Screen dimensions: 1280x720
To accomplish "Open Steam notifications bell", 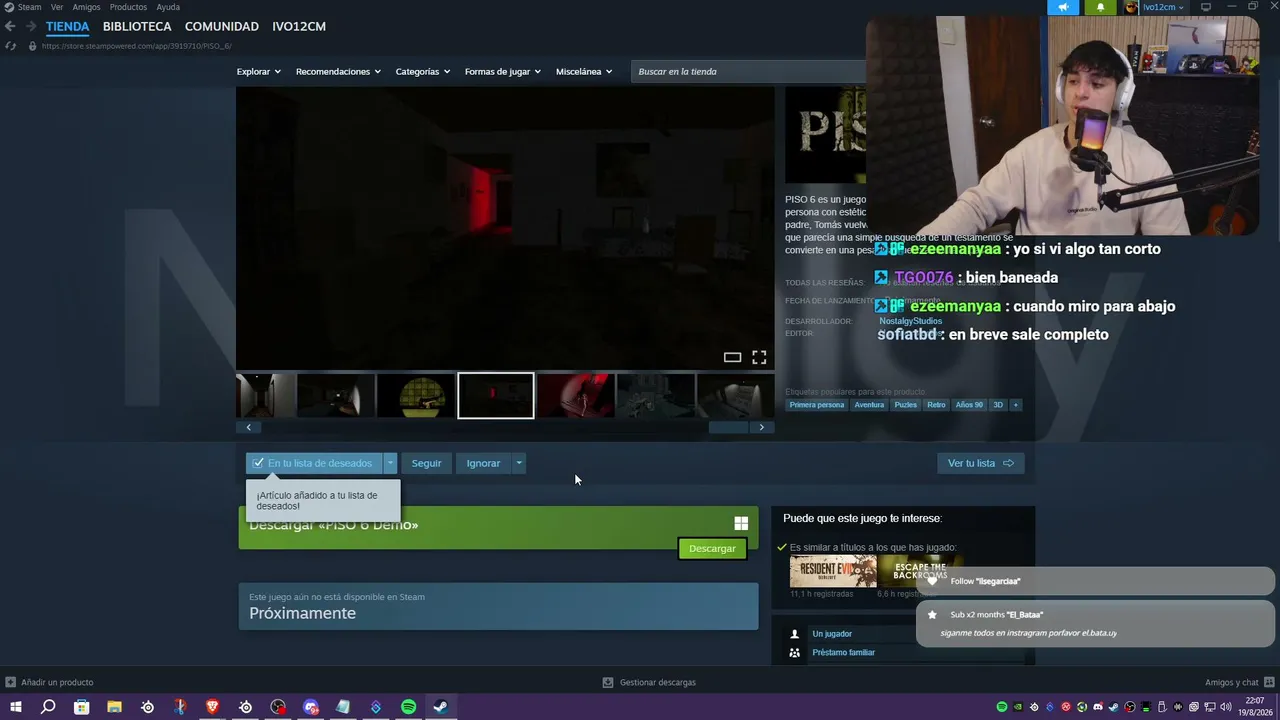I will point(1100,7).
